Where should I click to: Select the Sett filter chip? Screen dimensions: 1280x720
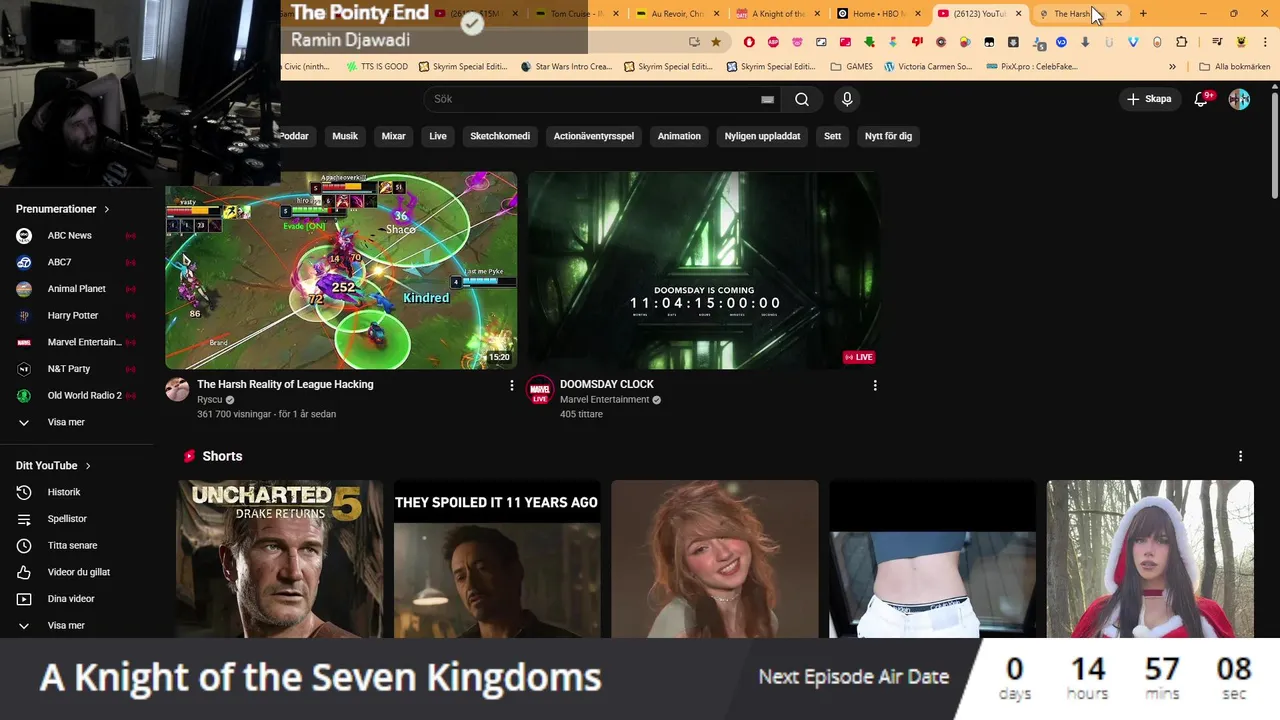click(833, 136)
